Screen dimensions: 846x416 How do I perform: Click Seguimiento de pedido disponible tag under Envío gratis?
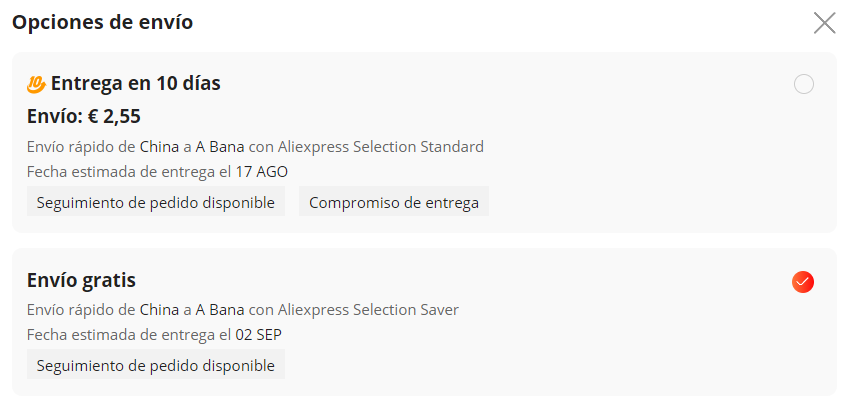tap(155, 365)
